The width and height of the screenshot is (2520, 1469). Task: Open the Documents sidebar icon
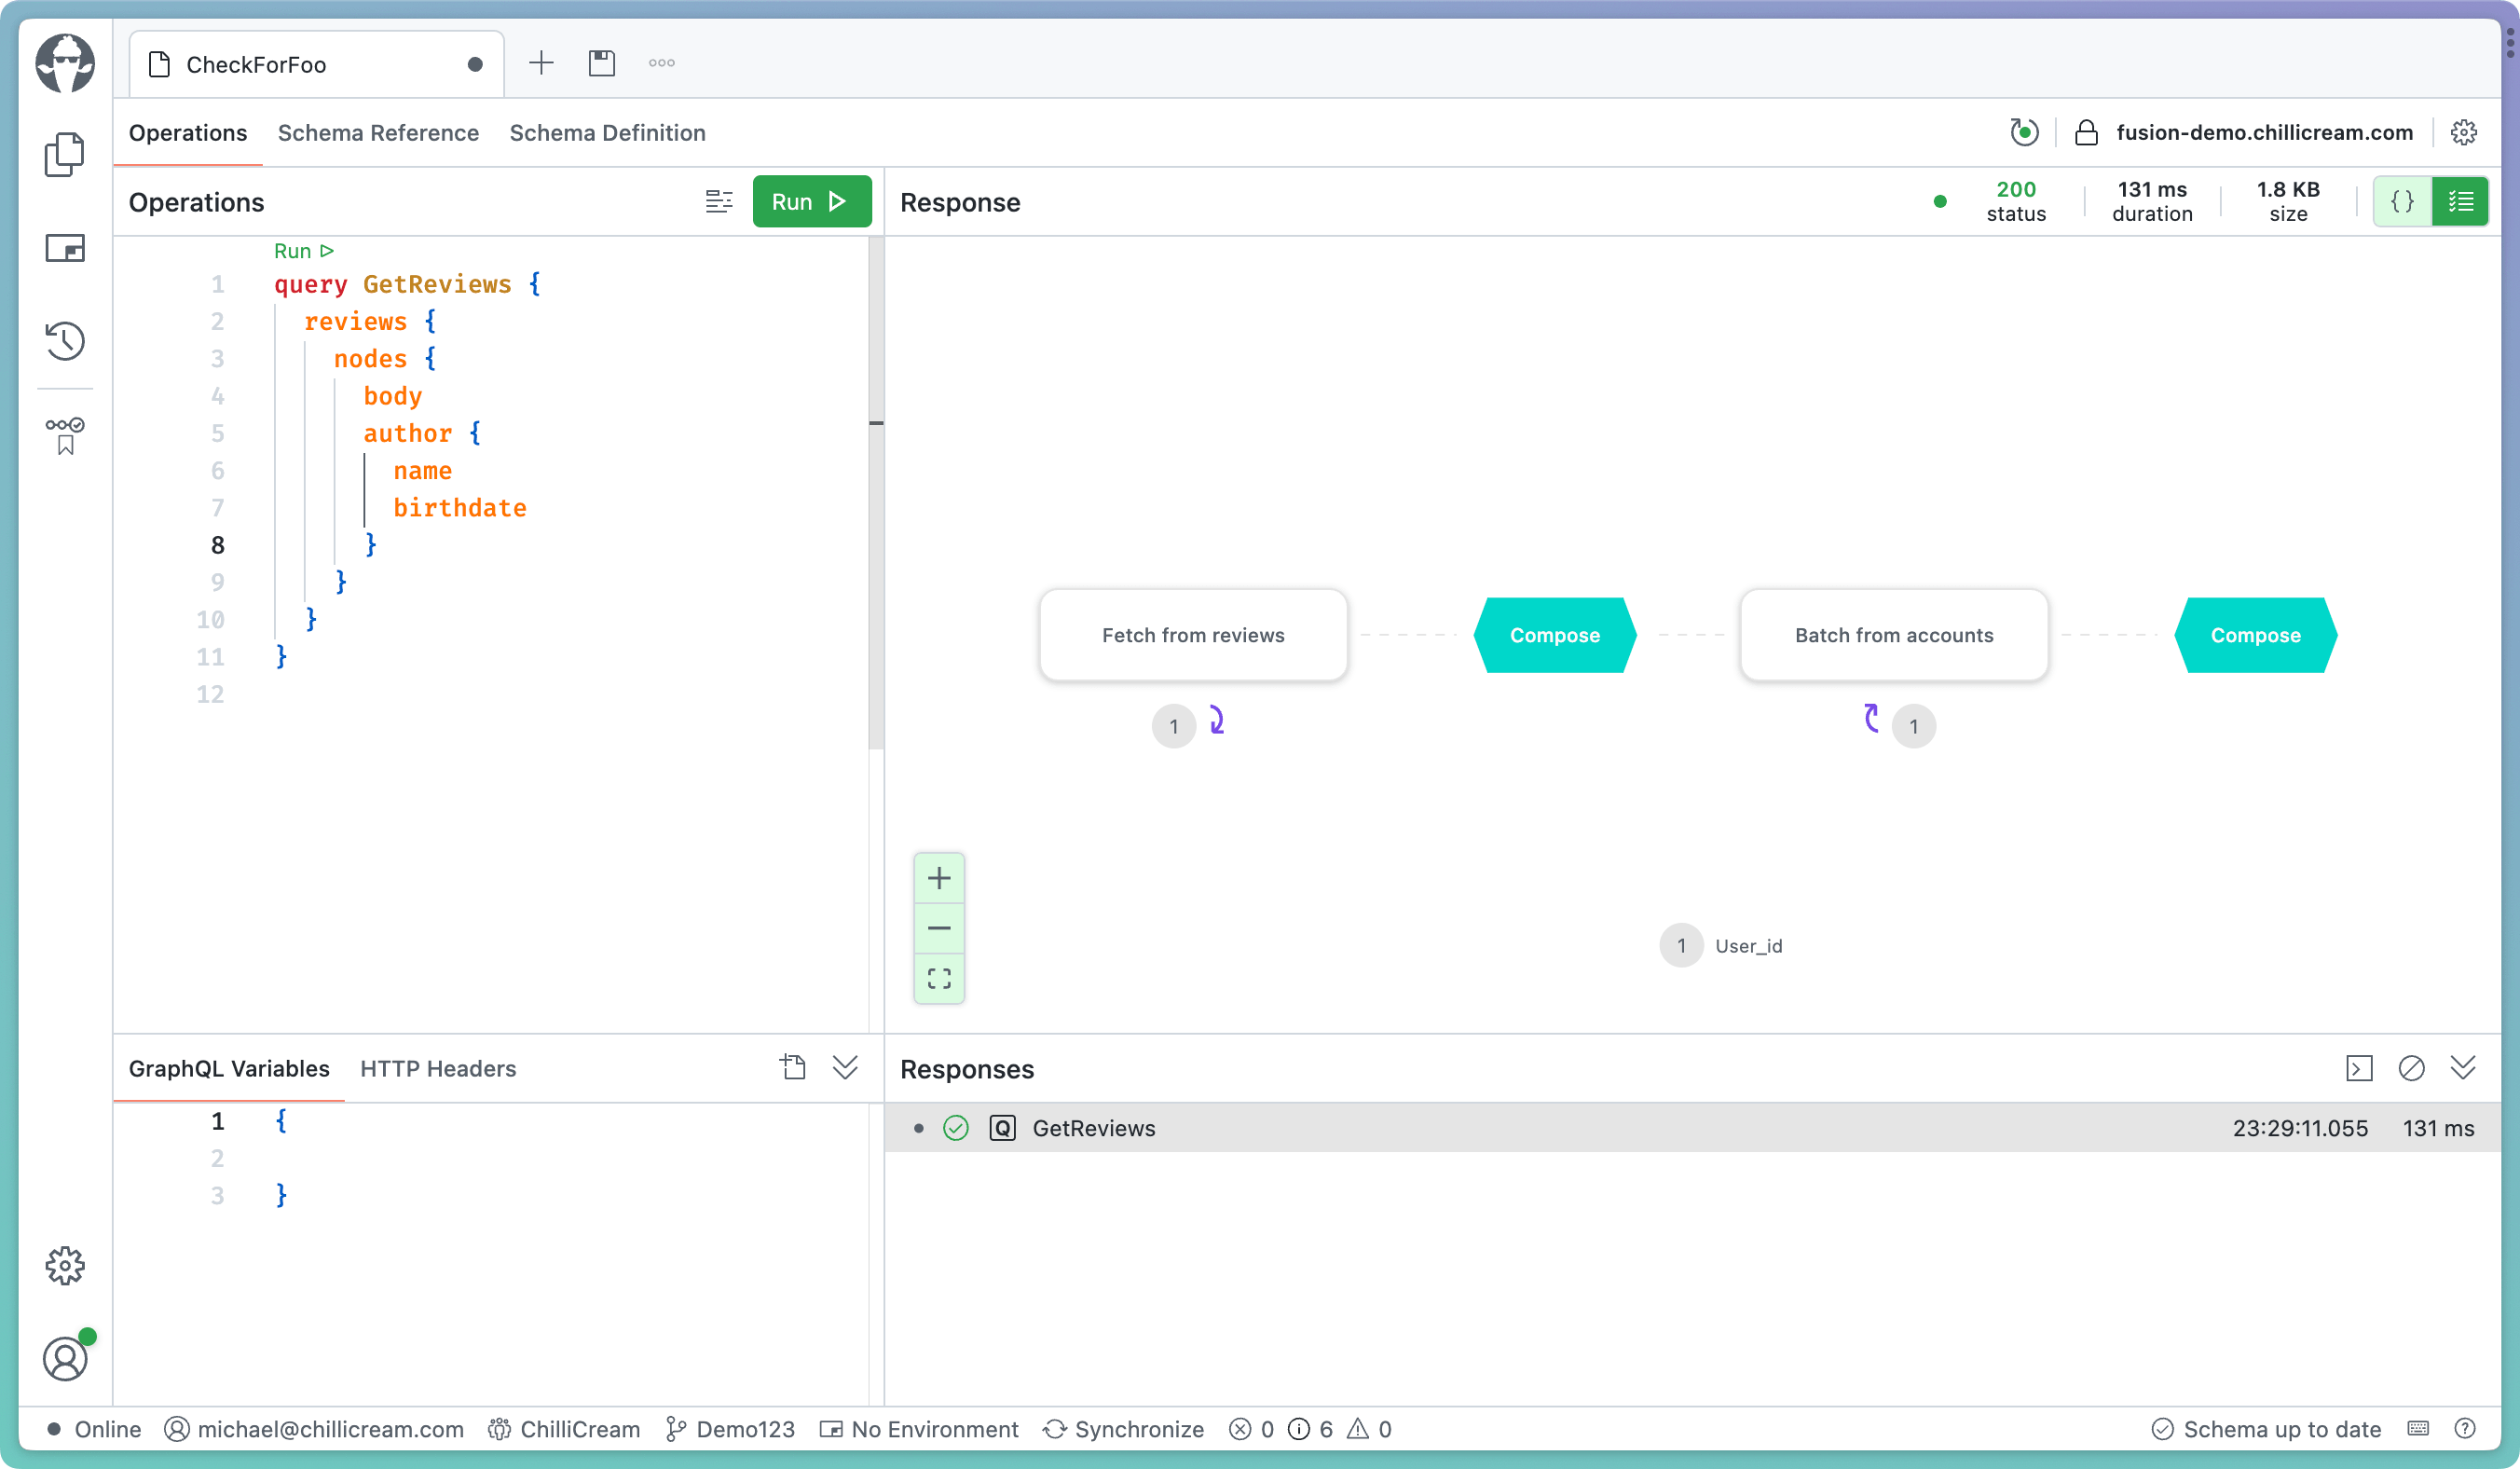click(x=65, y=154)
